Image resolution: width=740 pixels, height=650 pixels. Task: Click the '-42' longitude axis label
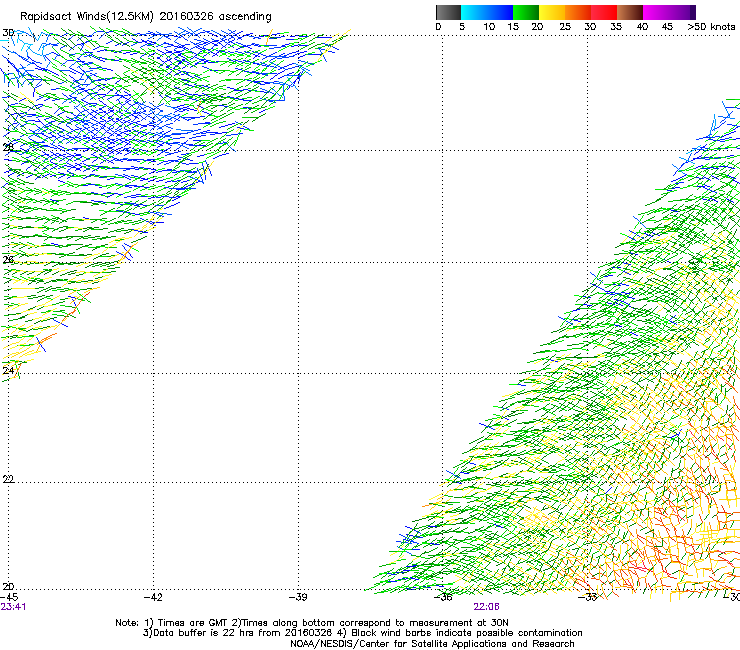(x=153, y=597)
